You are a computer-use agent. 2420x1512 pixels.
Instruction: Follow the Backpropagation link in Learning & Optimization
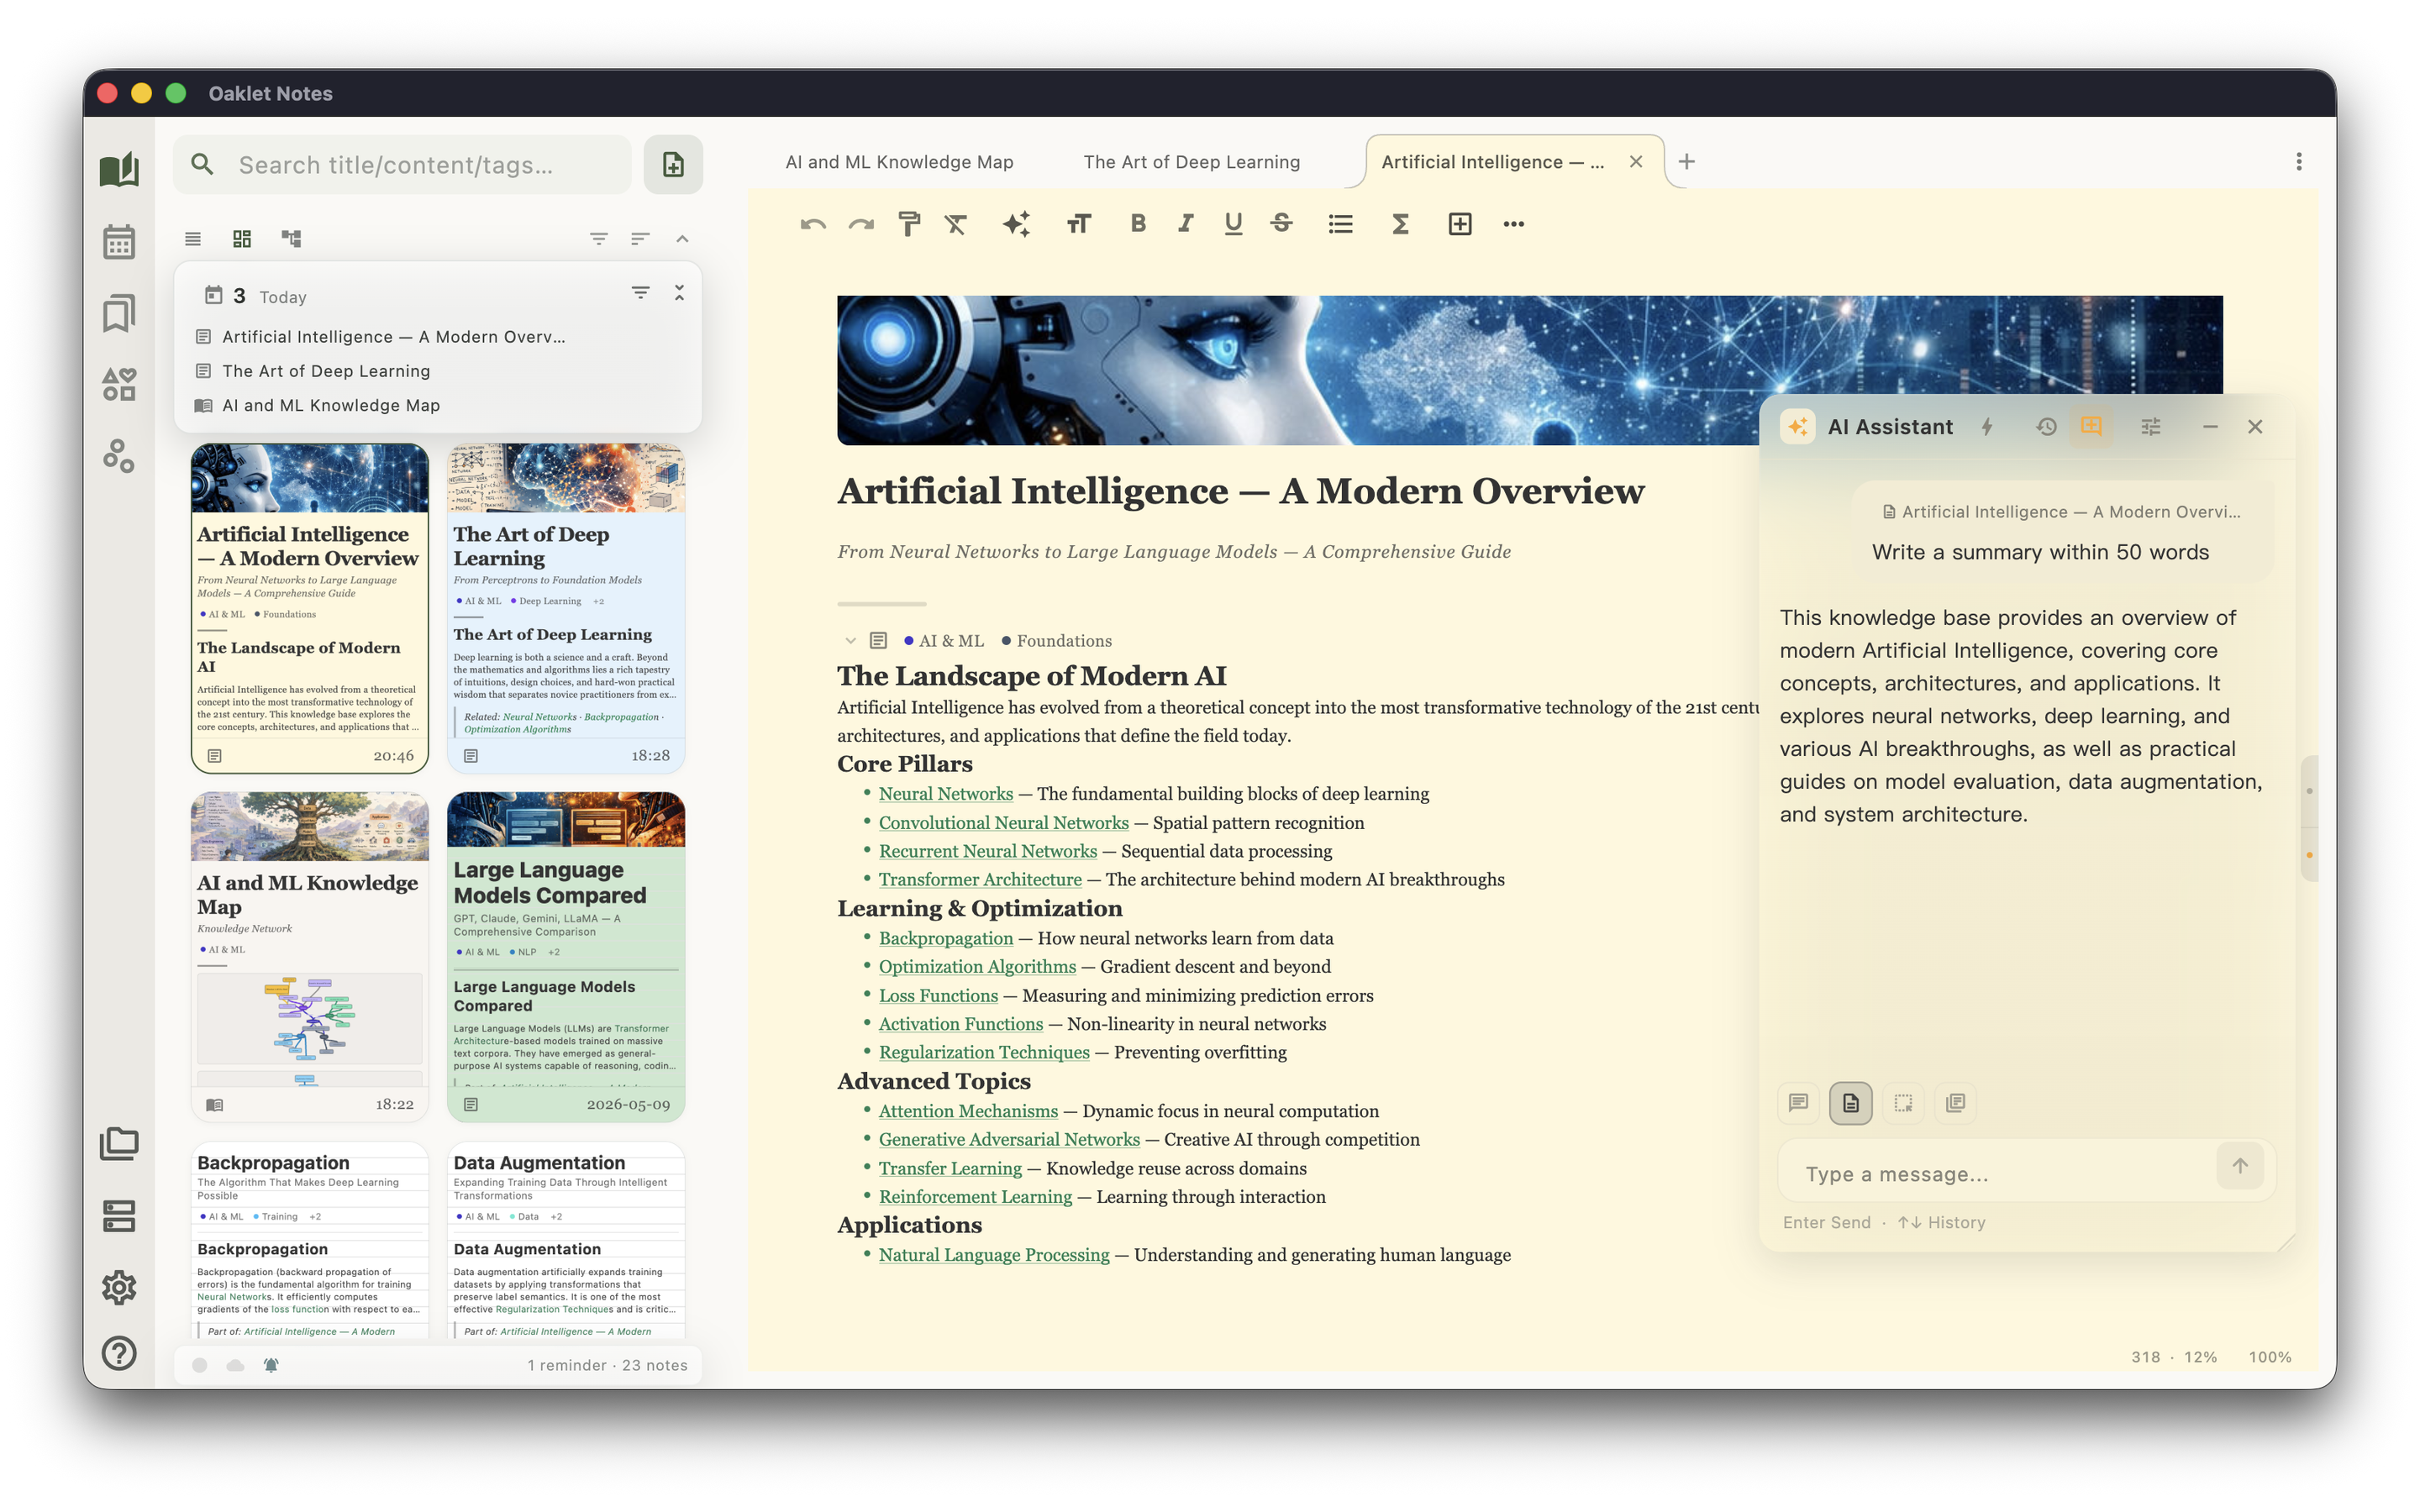click(x=945, y=938)
